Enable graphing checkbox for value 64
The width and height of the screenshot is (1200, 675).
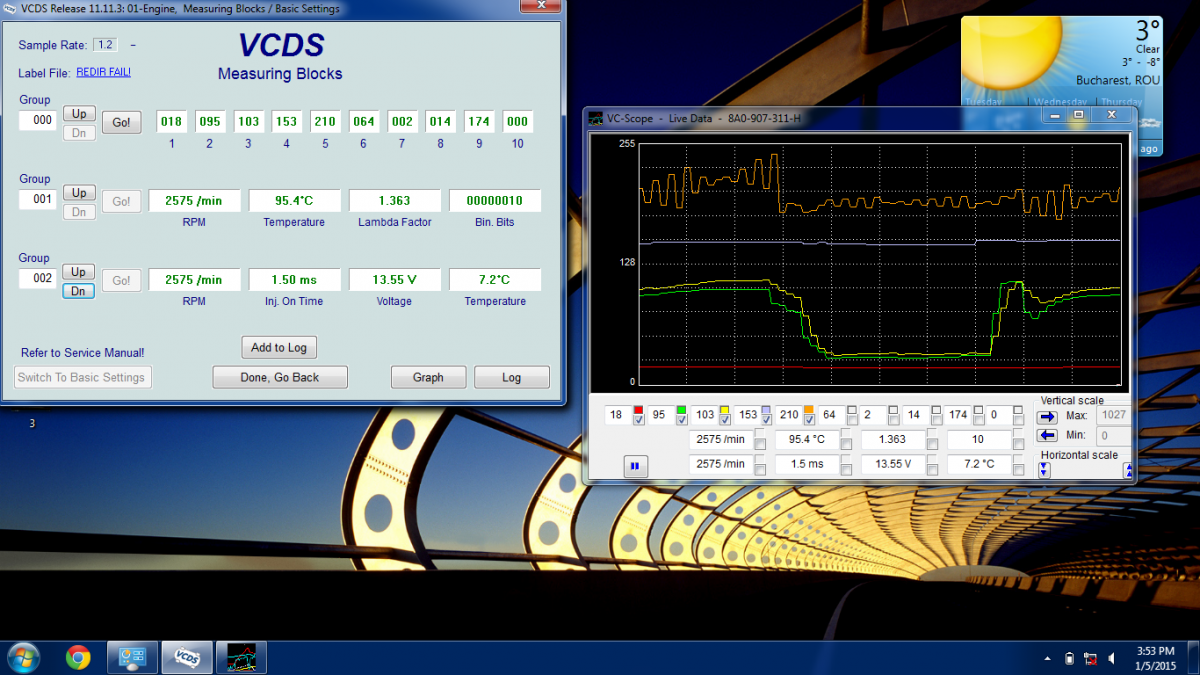tap(851, 420)
